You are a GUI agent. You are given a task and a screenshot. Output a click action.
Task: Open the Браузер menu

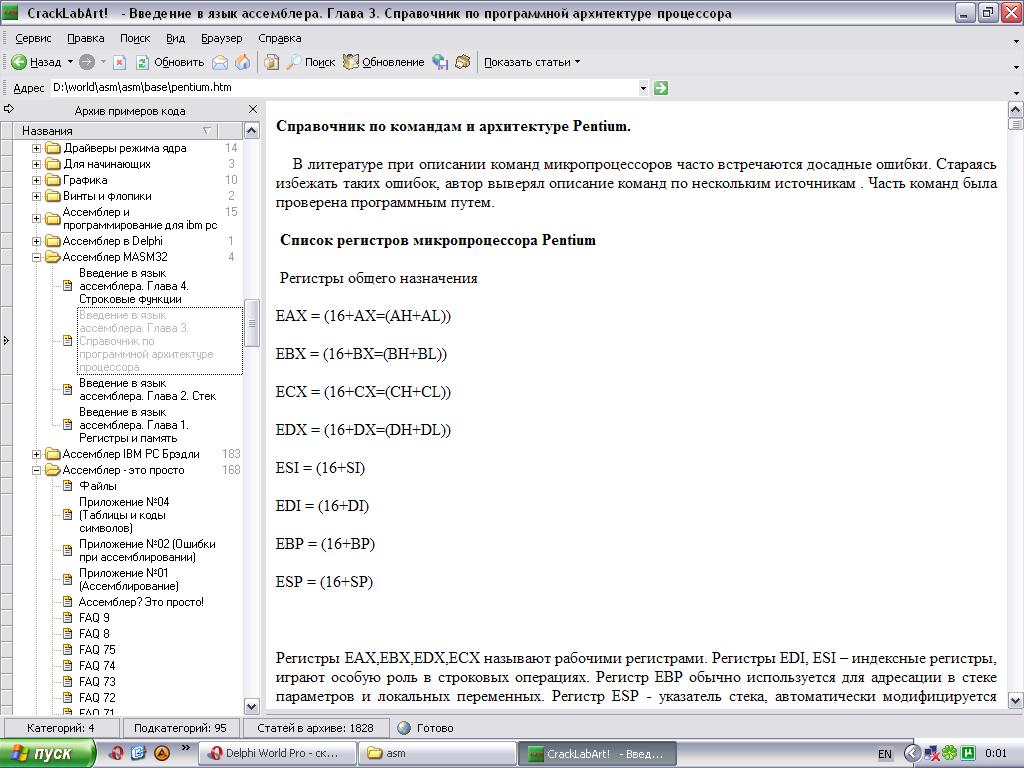coord(221,38)
